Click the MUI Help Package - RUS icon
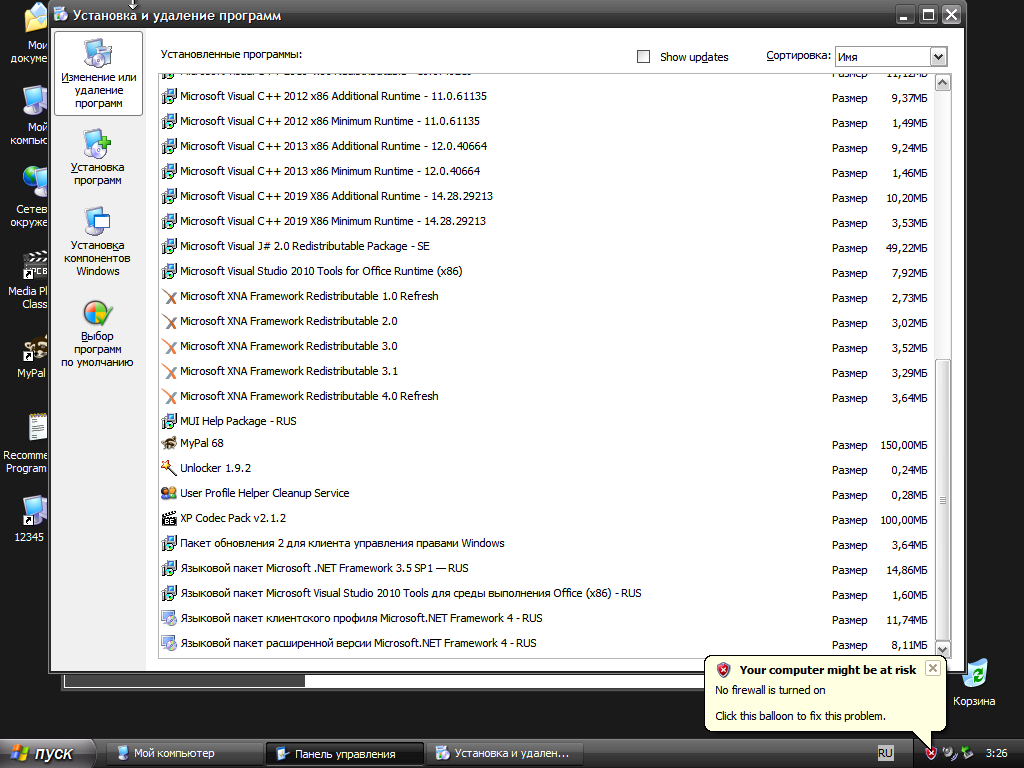Screen dimensions: 1024x768 coord(169,421)
